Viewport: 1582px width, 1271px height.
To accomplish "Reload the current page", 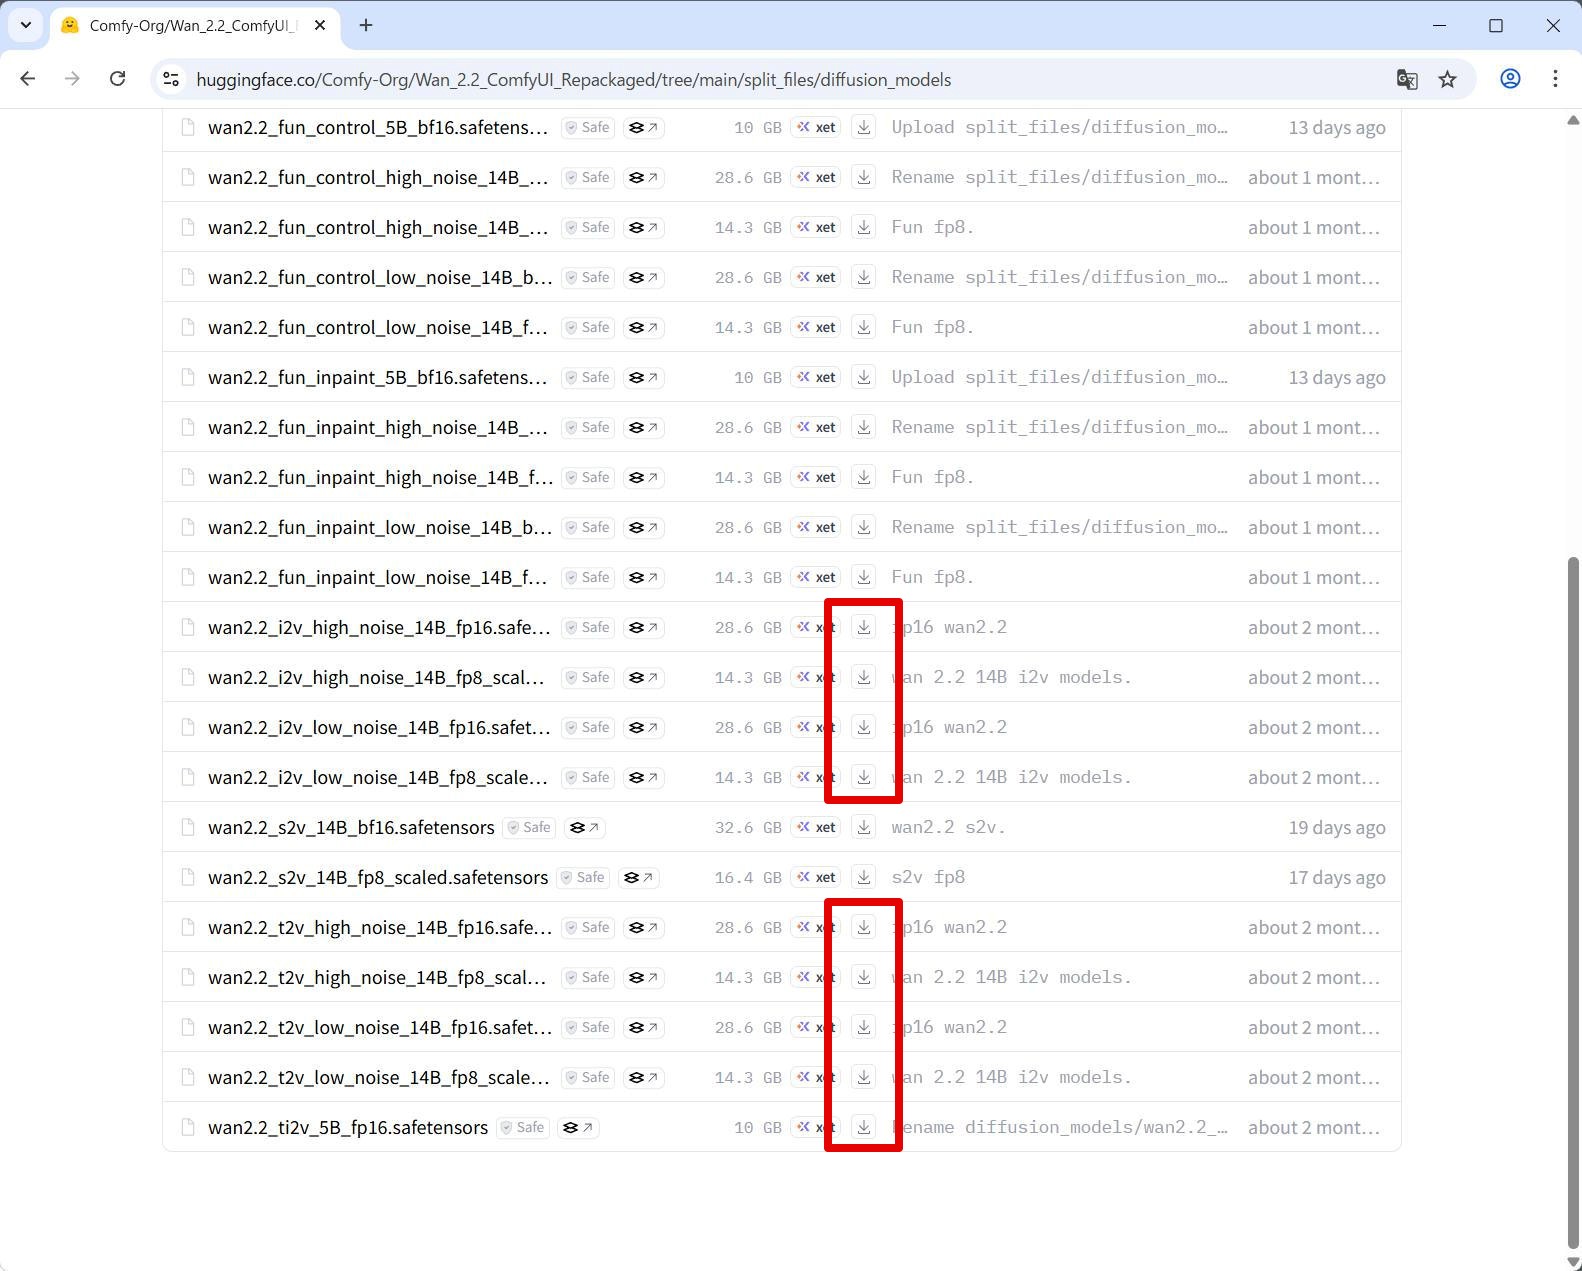I will 117,79.
